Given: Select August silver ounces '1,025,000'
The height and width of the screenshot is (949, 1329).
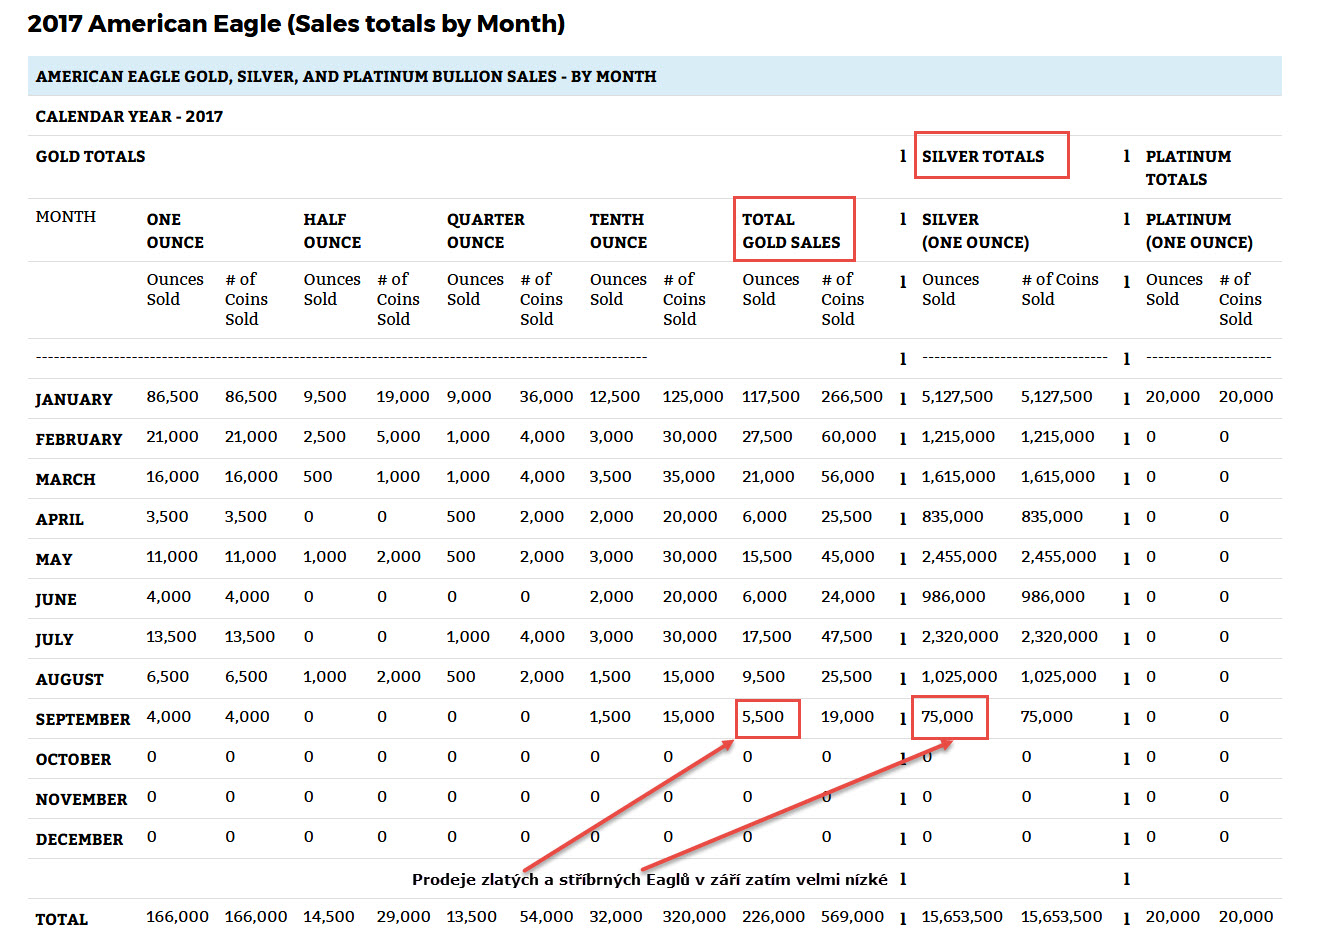Looking at the screenshot, I should pyautogui.click(x=959, y=677).
